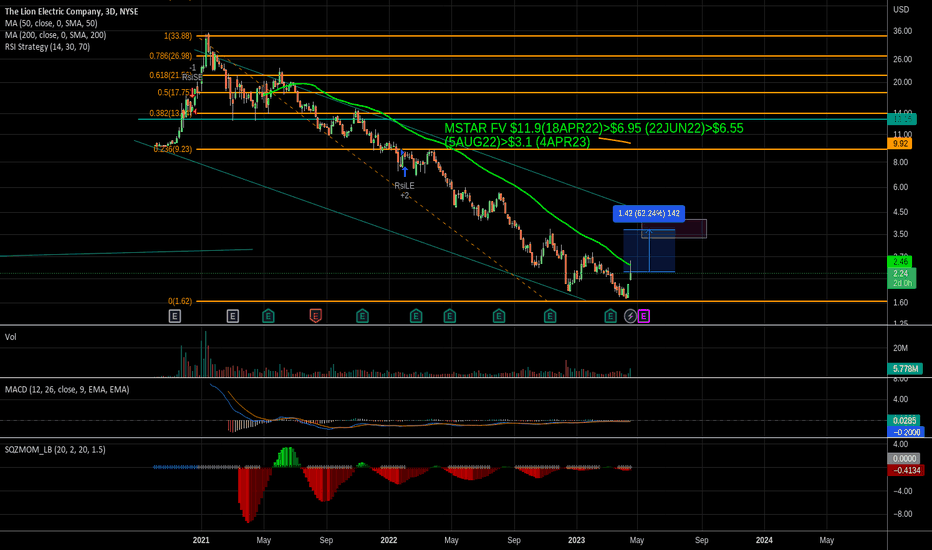Select the SQZMOM_LB indicator legend
This screenshot has height=550, width=932.
pos(55,450)
